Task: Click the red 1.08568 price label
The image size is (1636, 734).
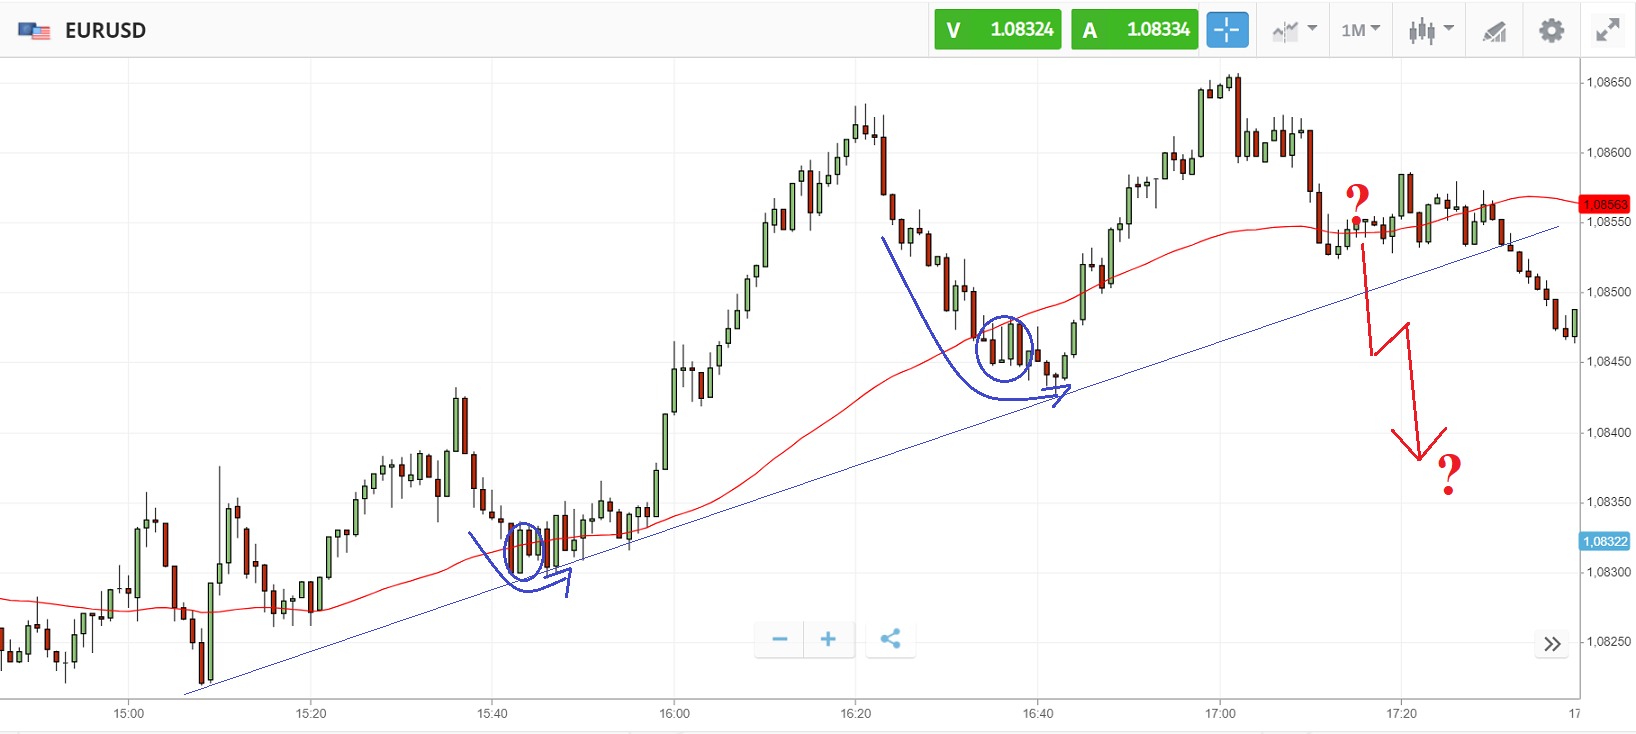Action: pos(1604,205)
